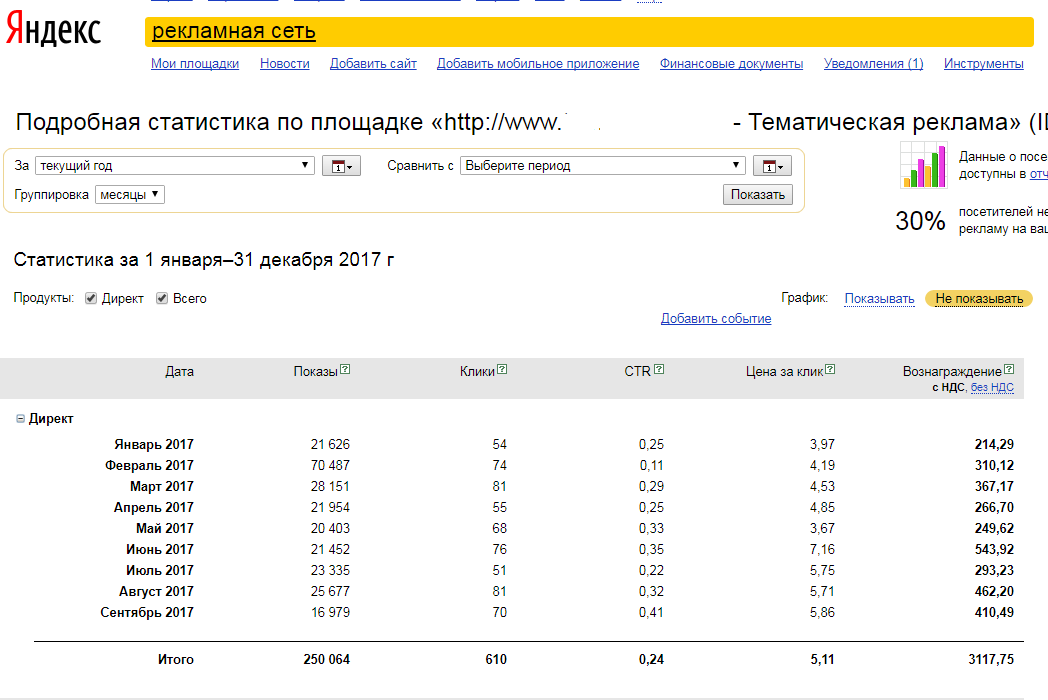Toggle the Всего product checkbox
The width and height of the screenshot is (1048, 700).
tap(162, 298)
